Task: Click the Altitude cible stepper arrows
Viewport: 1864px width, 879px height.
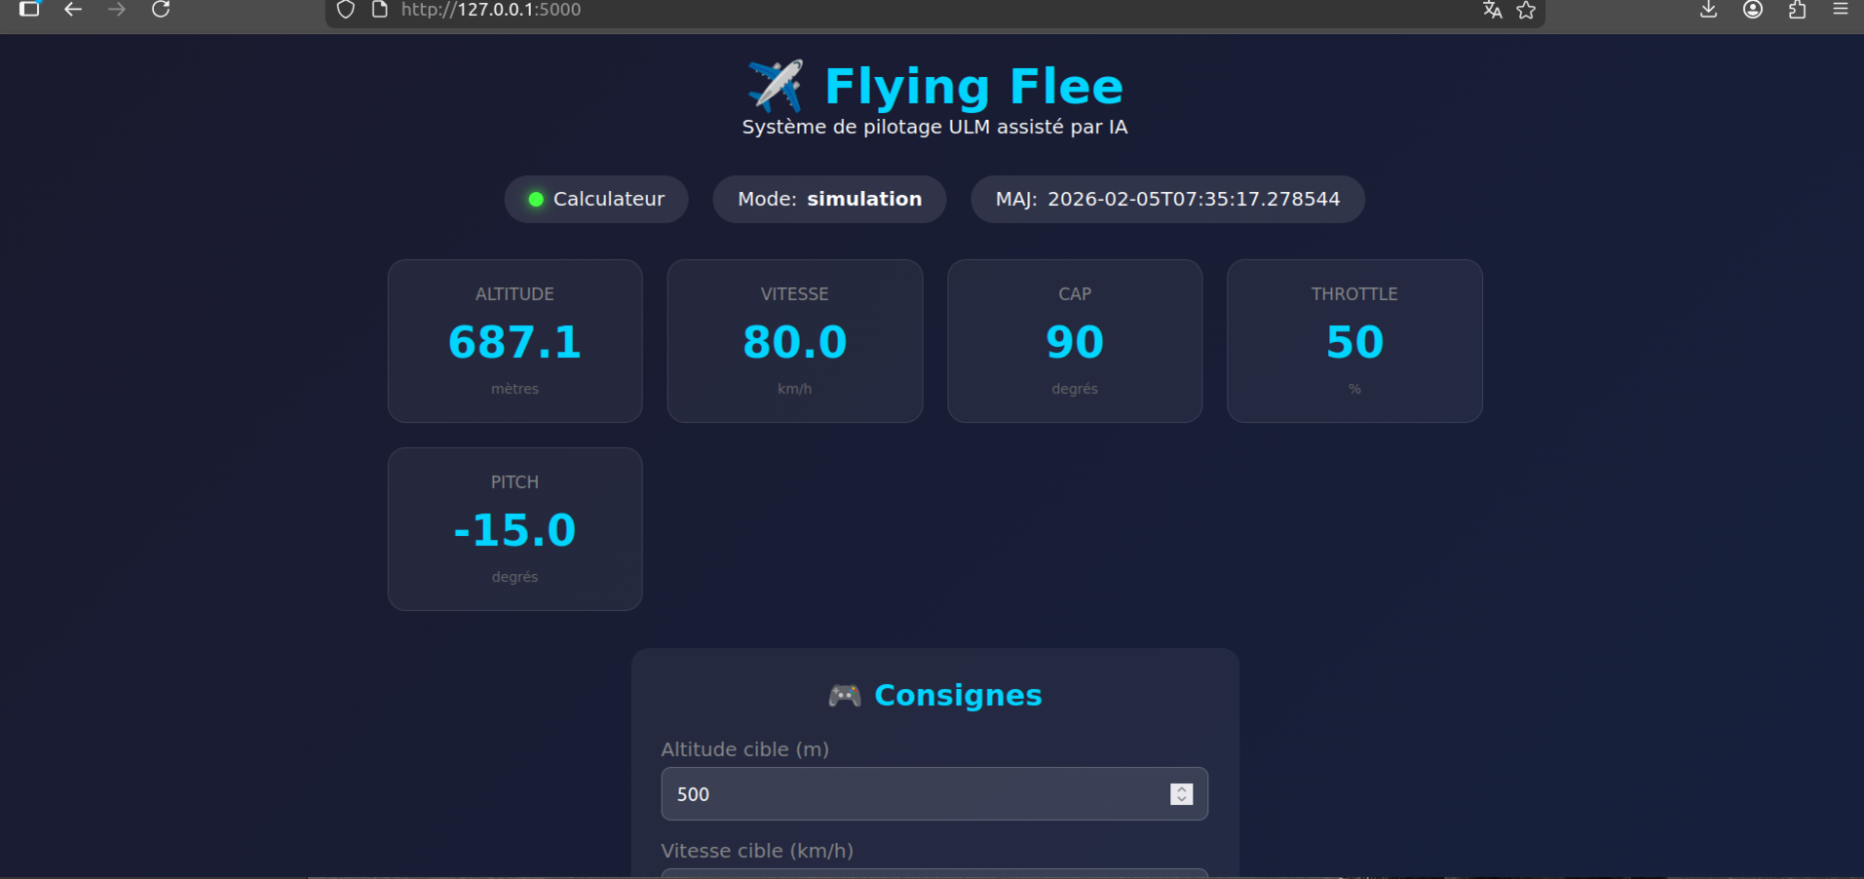Action: (1181, 794)
